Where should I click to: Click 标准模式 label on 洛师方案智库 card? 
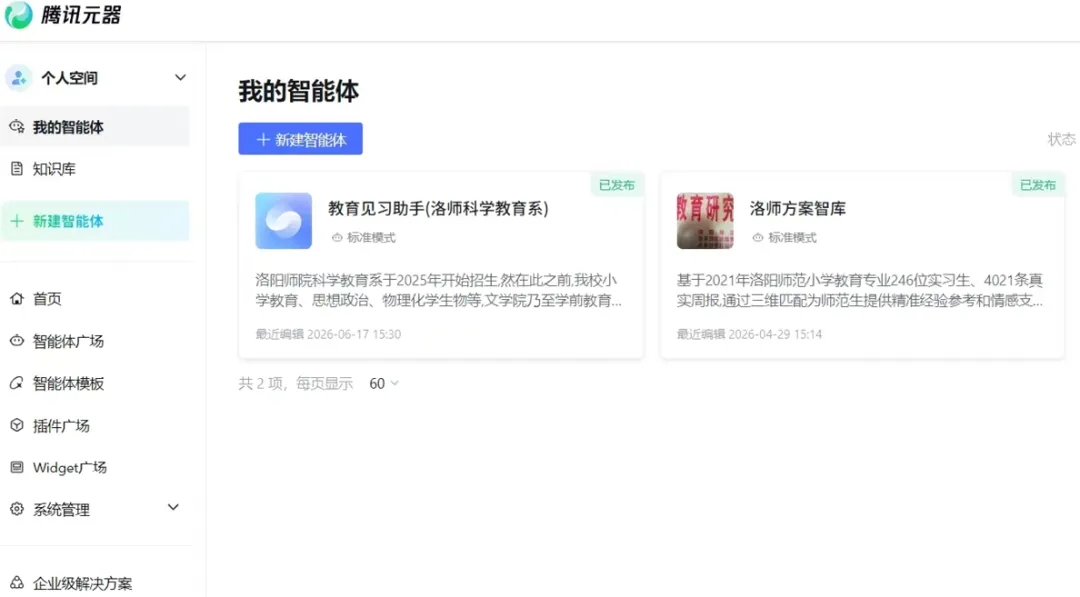coord(792,238)
